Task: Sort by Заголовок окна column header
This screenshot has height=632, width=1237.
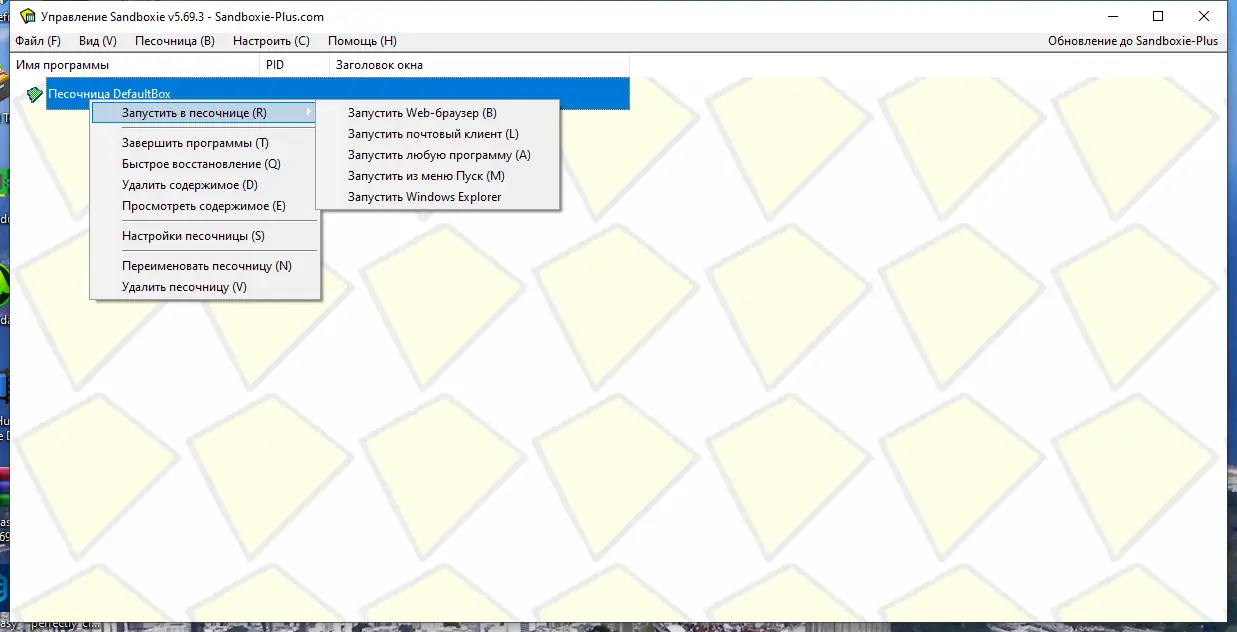Action: 480,65
